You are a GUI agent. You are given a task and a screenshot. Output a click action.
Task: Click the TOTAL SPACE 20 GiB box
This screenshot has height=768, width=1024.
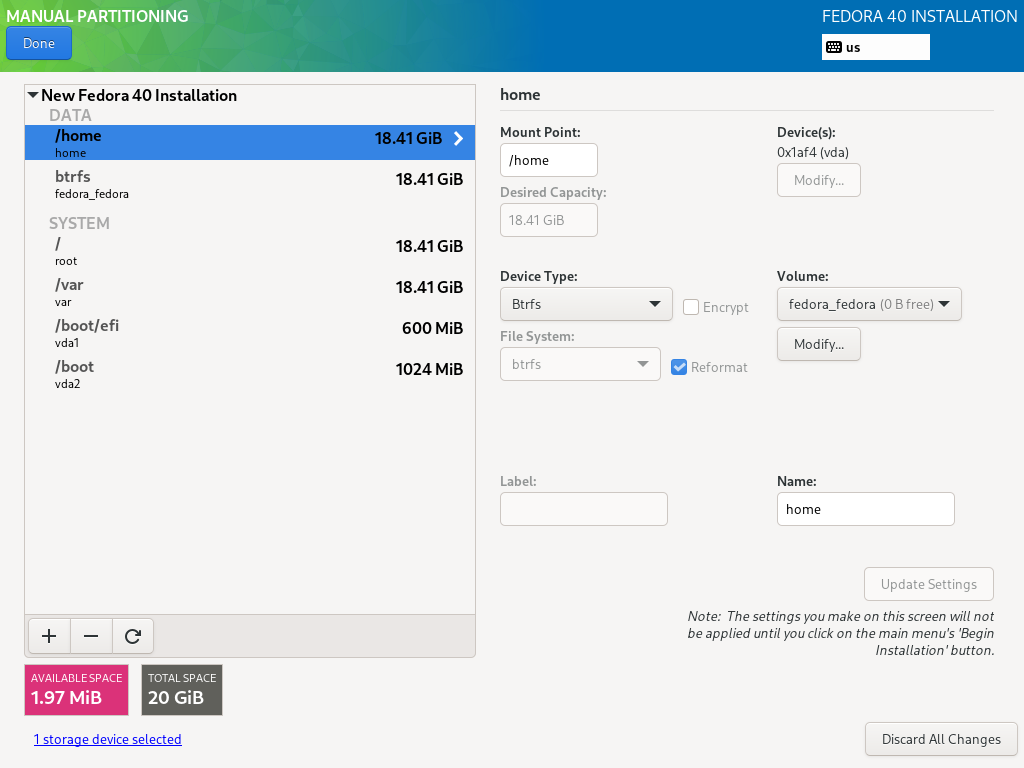coord(182,690)
